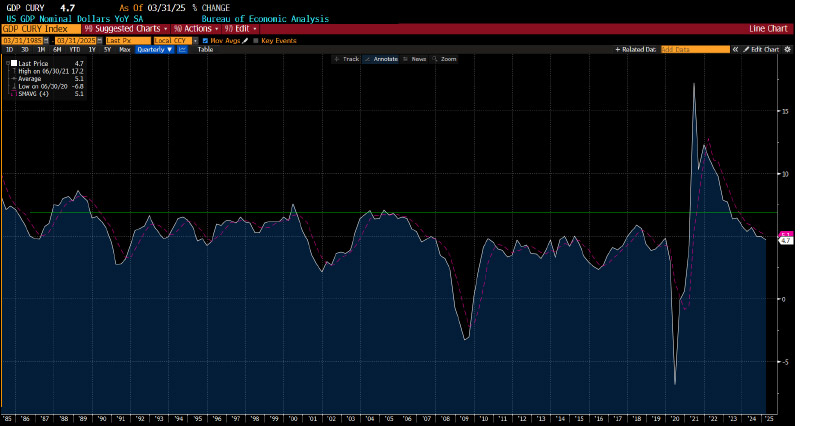830x426 pixels.
Task: Click Bureau of Economic Analysis source text
Action: (265, 19)
